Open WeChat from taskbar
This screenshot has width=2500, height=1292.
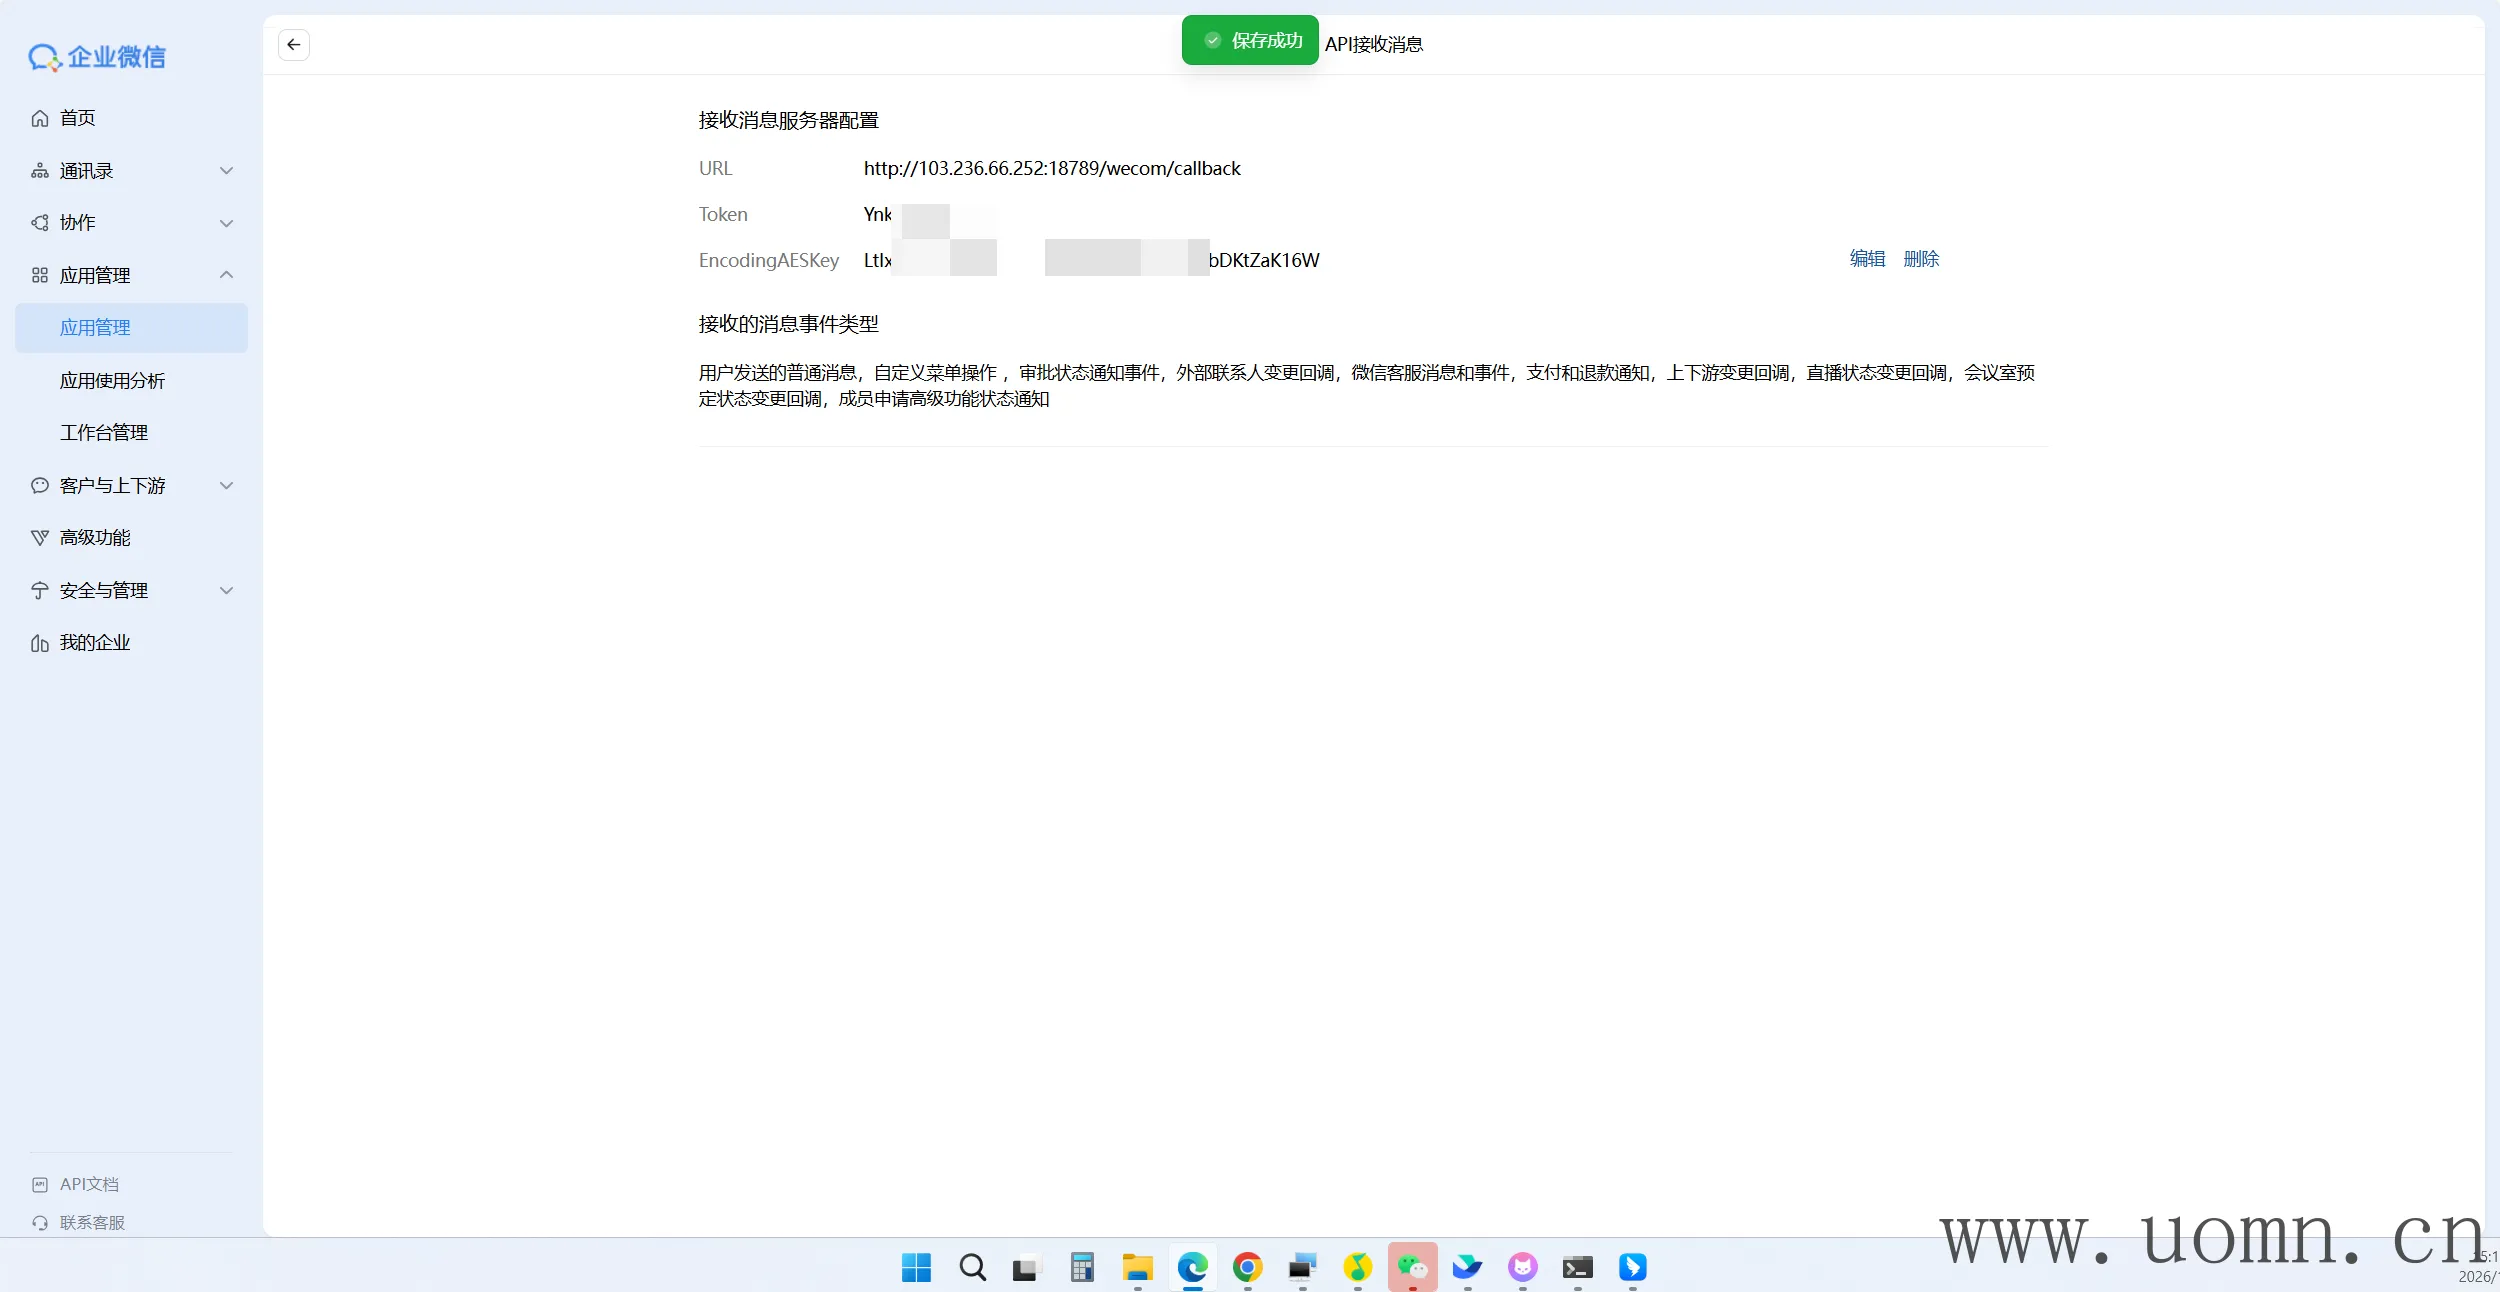tap(1412, 1268)
